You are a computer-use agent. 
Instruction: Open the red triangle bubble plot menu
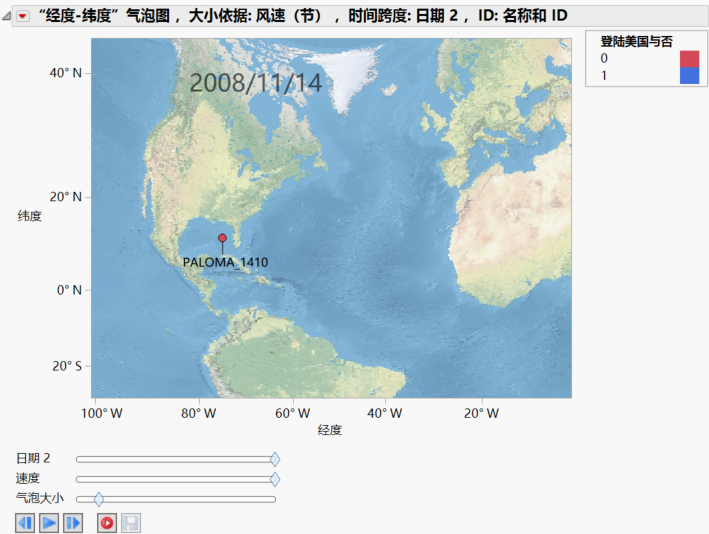point(23,15)
